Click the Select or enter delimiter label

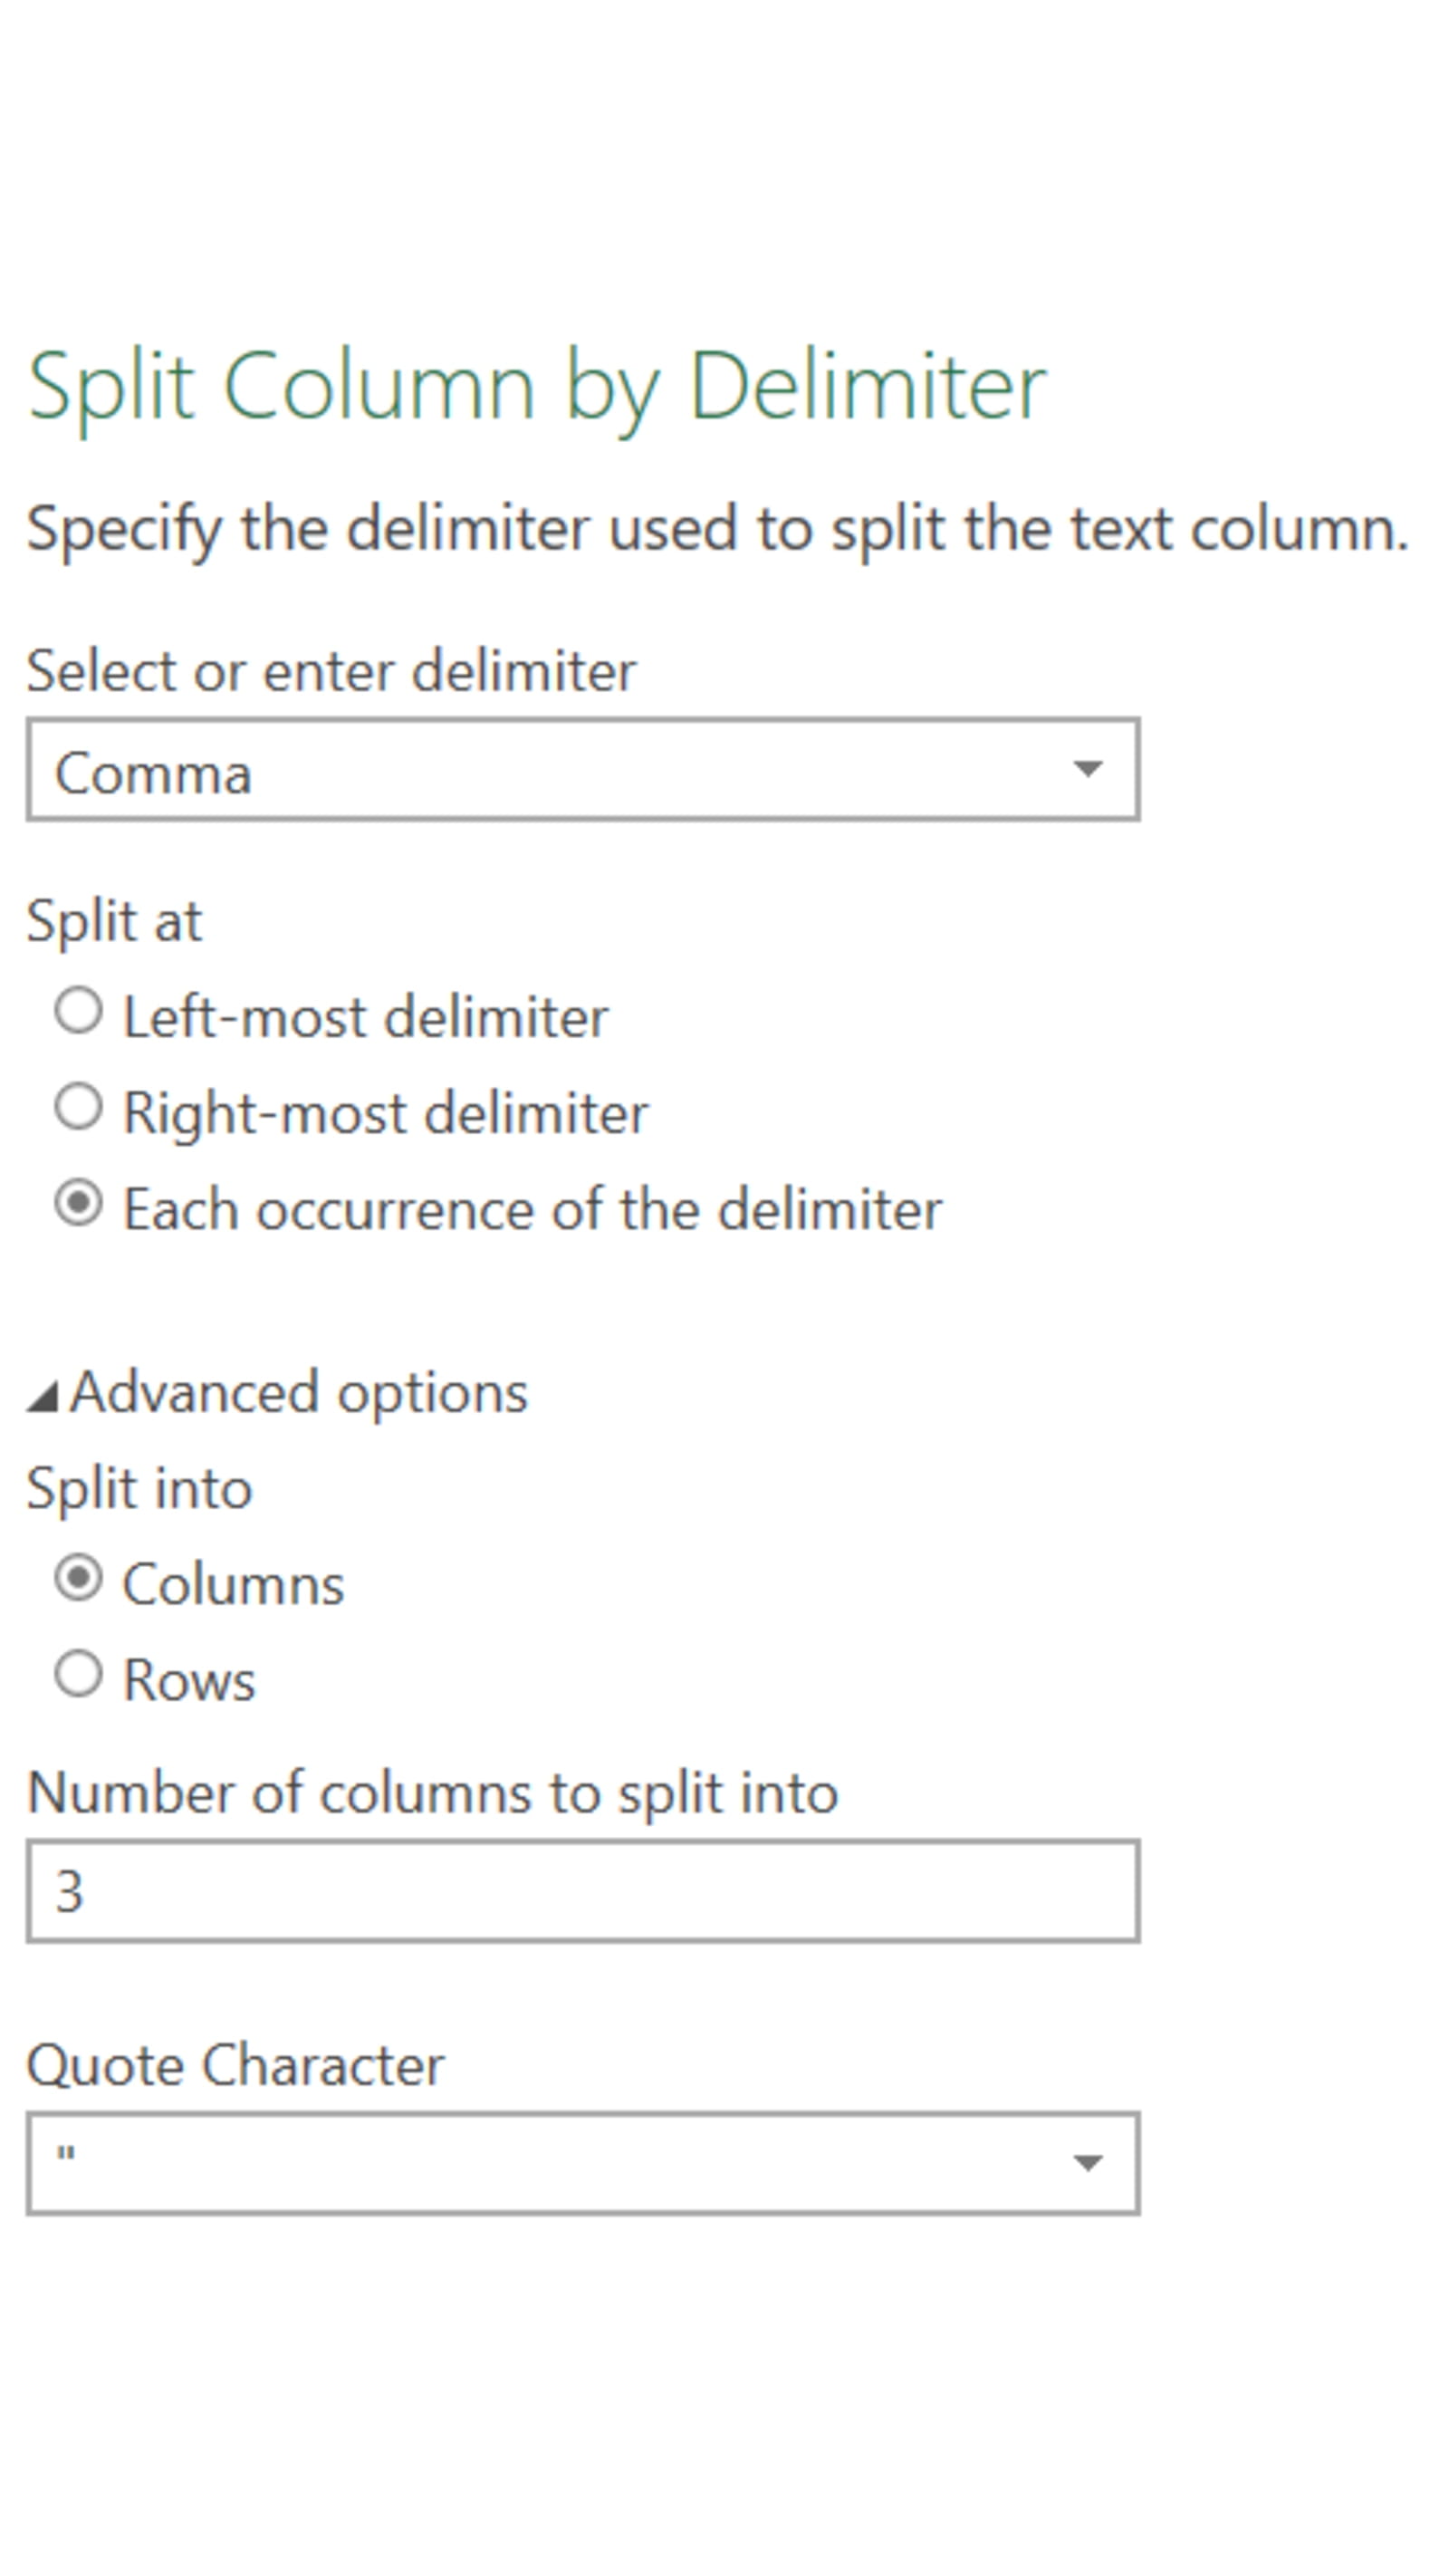(331, 670)
